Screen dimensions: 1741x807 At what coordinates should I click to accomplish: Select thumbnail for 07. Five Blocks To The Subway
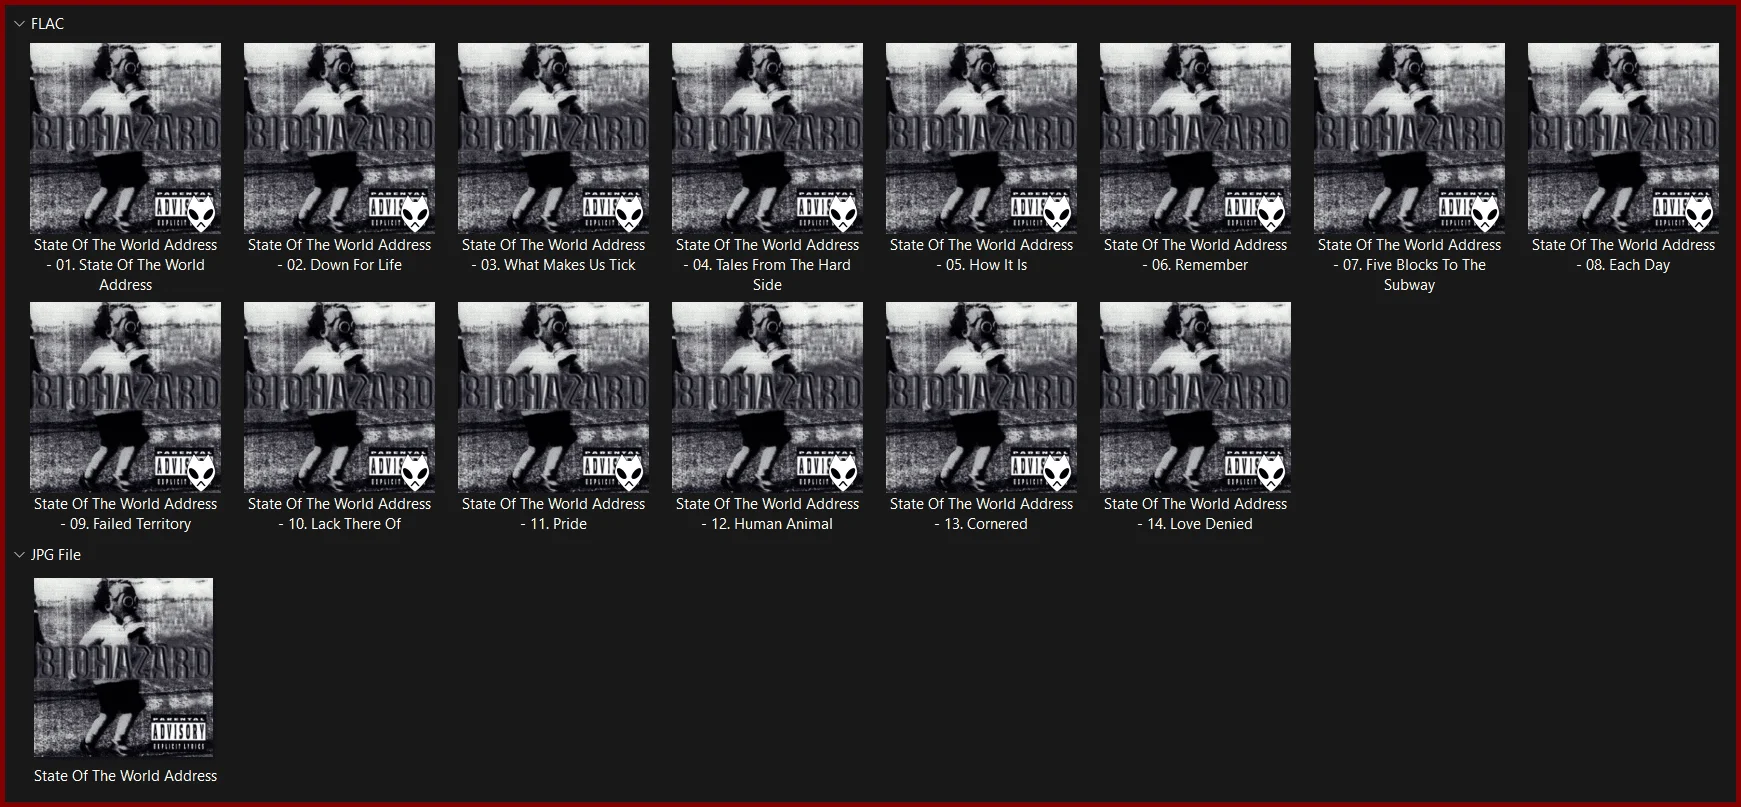coord(1409,138)
